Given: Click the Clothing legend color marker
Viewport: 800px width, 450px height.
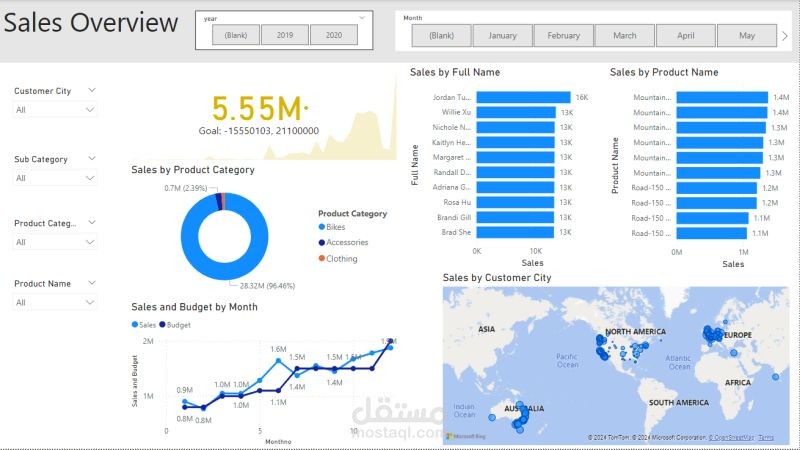Looking at the screenshot, I should pos(321,258).
